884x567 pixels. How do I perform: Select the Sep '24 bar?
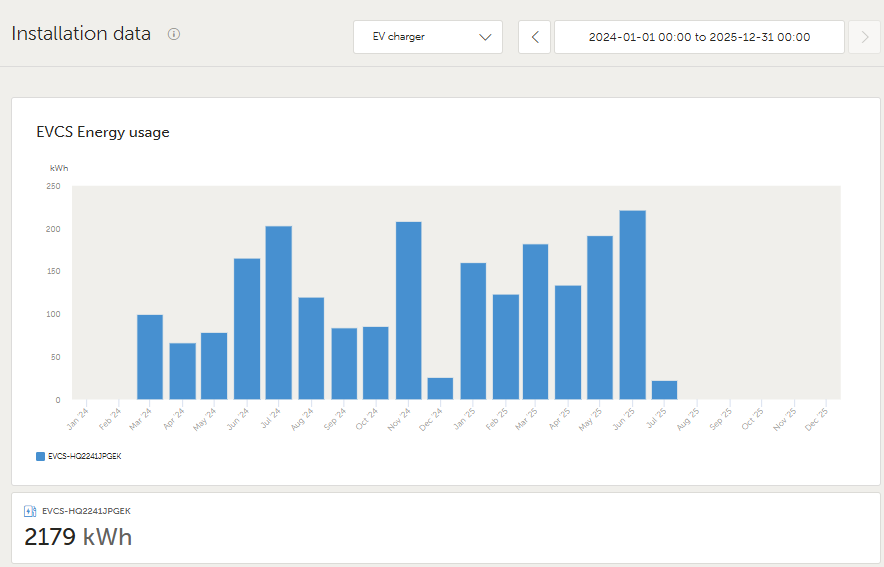tap(344, 364)
